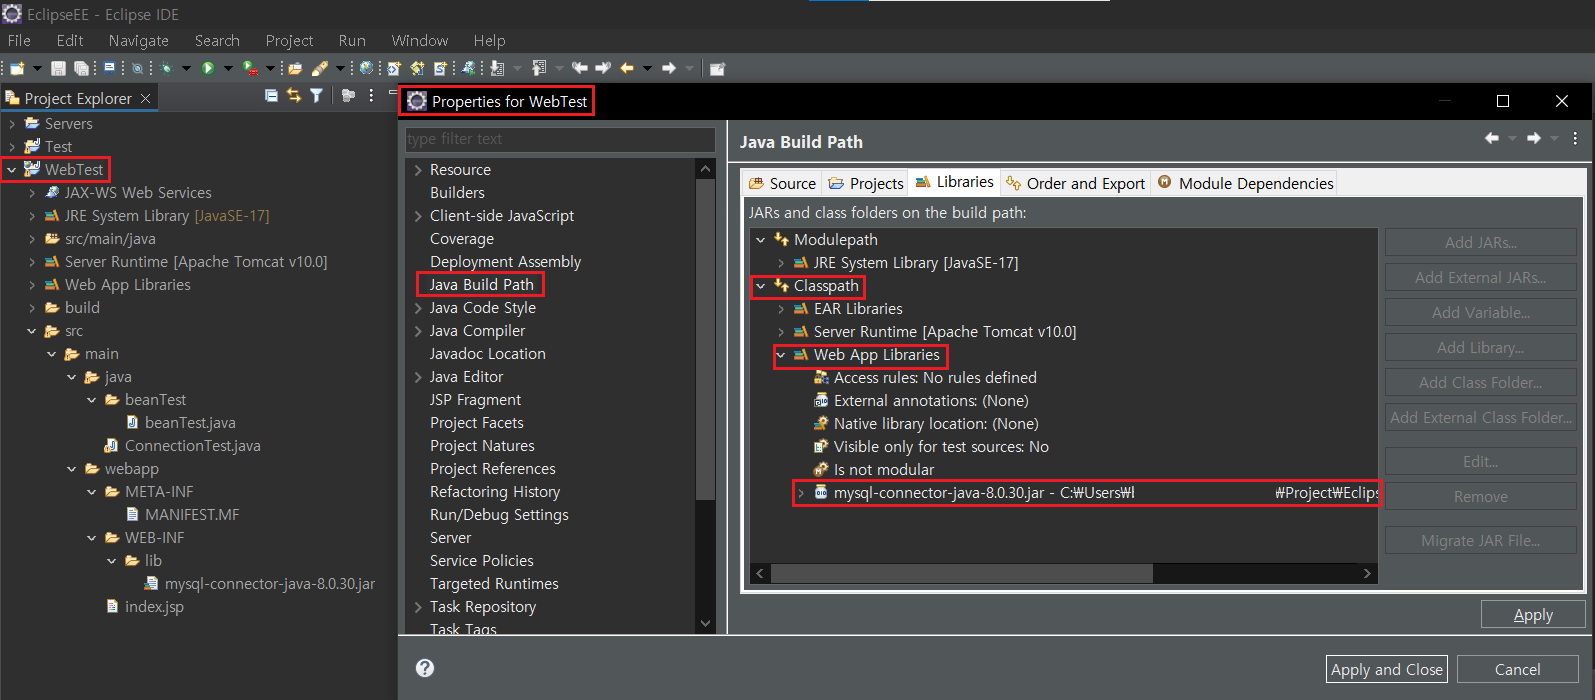Image resolution: width=1595 pixels, height=700 pixels.
Task: Open the Navigate menu
Action: coord(138,40)
